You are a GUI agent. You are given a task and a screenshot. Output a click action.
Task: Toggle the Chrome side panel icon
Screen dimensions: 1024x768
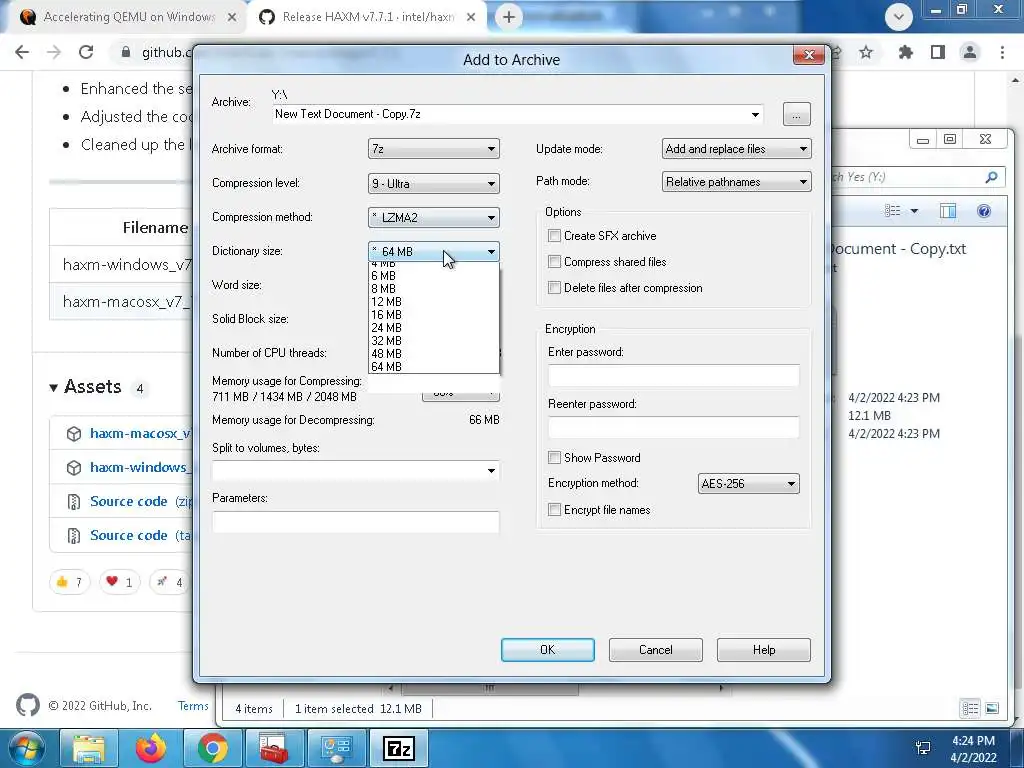coord(938,52)
